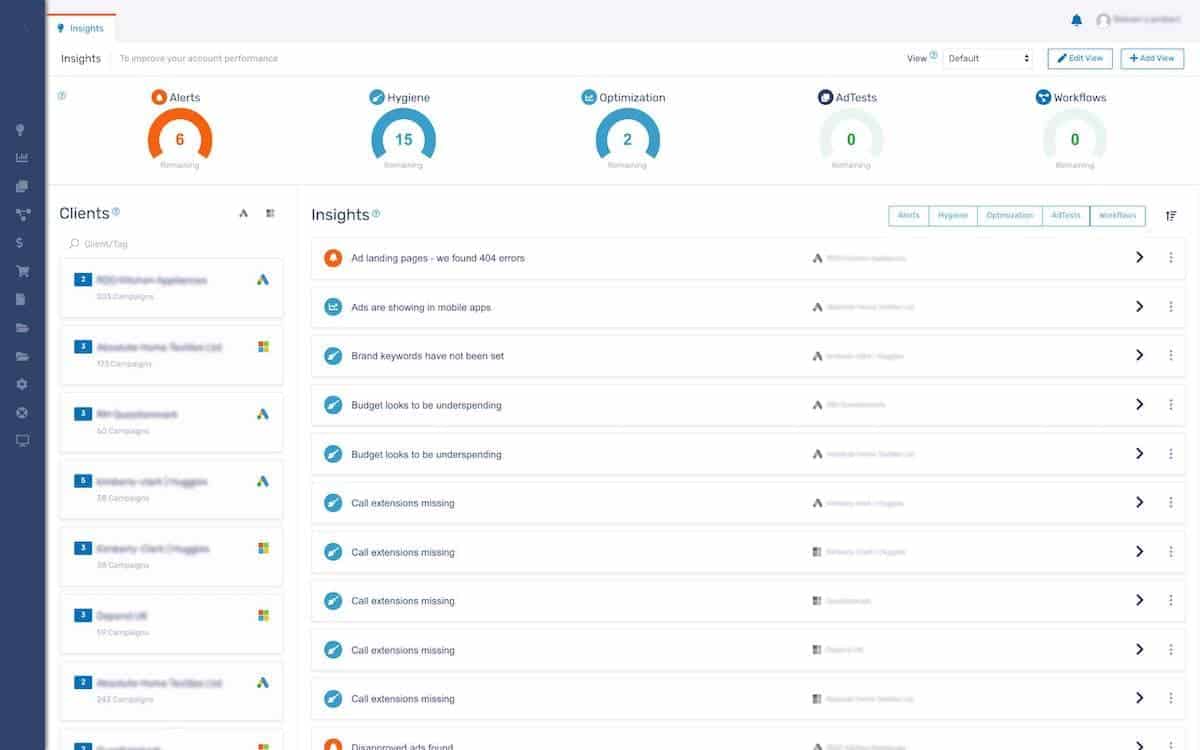The width and height of the screenshot is (1200, 750).
Task: Click the help icon beside Clients heading
Action: [116, 212]
